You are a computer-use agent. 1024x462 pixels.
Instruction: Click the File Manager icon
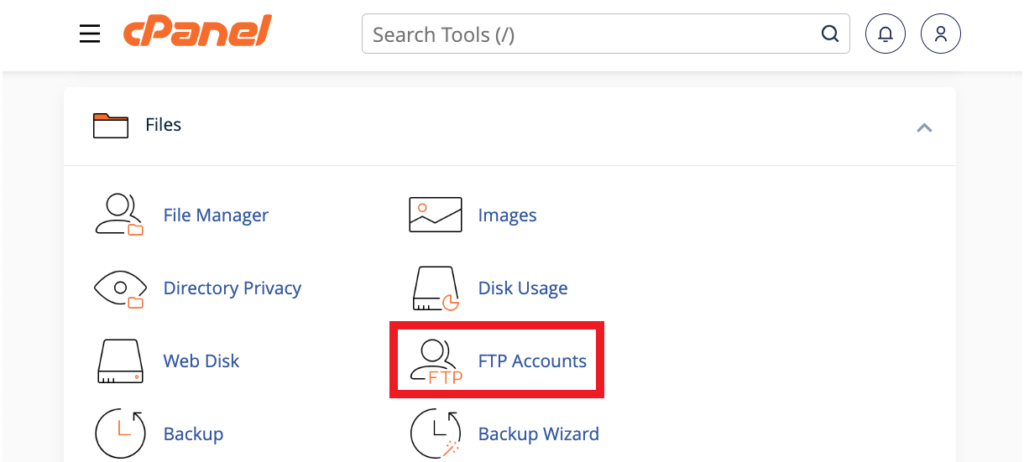tap(119, 214)
